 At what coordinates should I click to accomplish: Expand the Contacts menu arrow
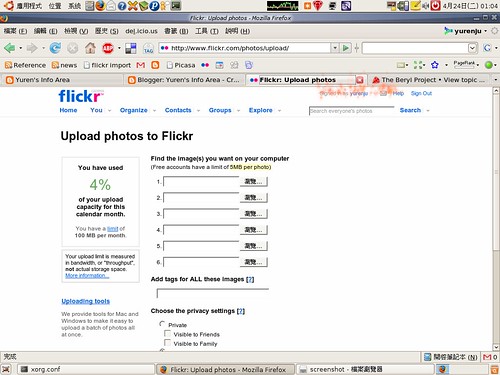[198, 111]
